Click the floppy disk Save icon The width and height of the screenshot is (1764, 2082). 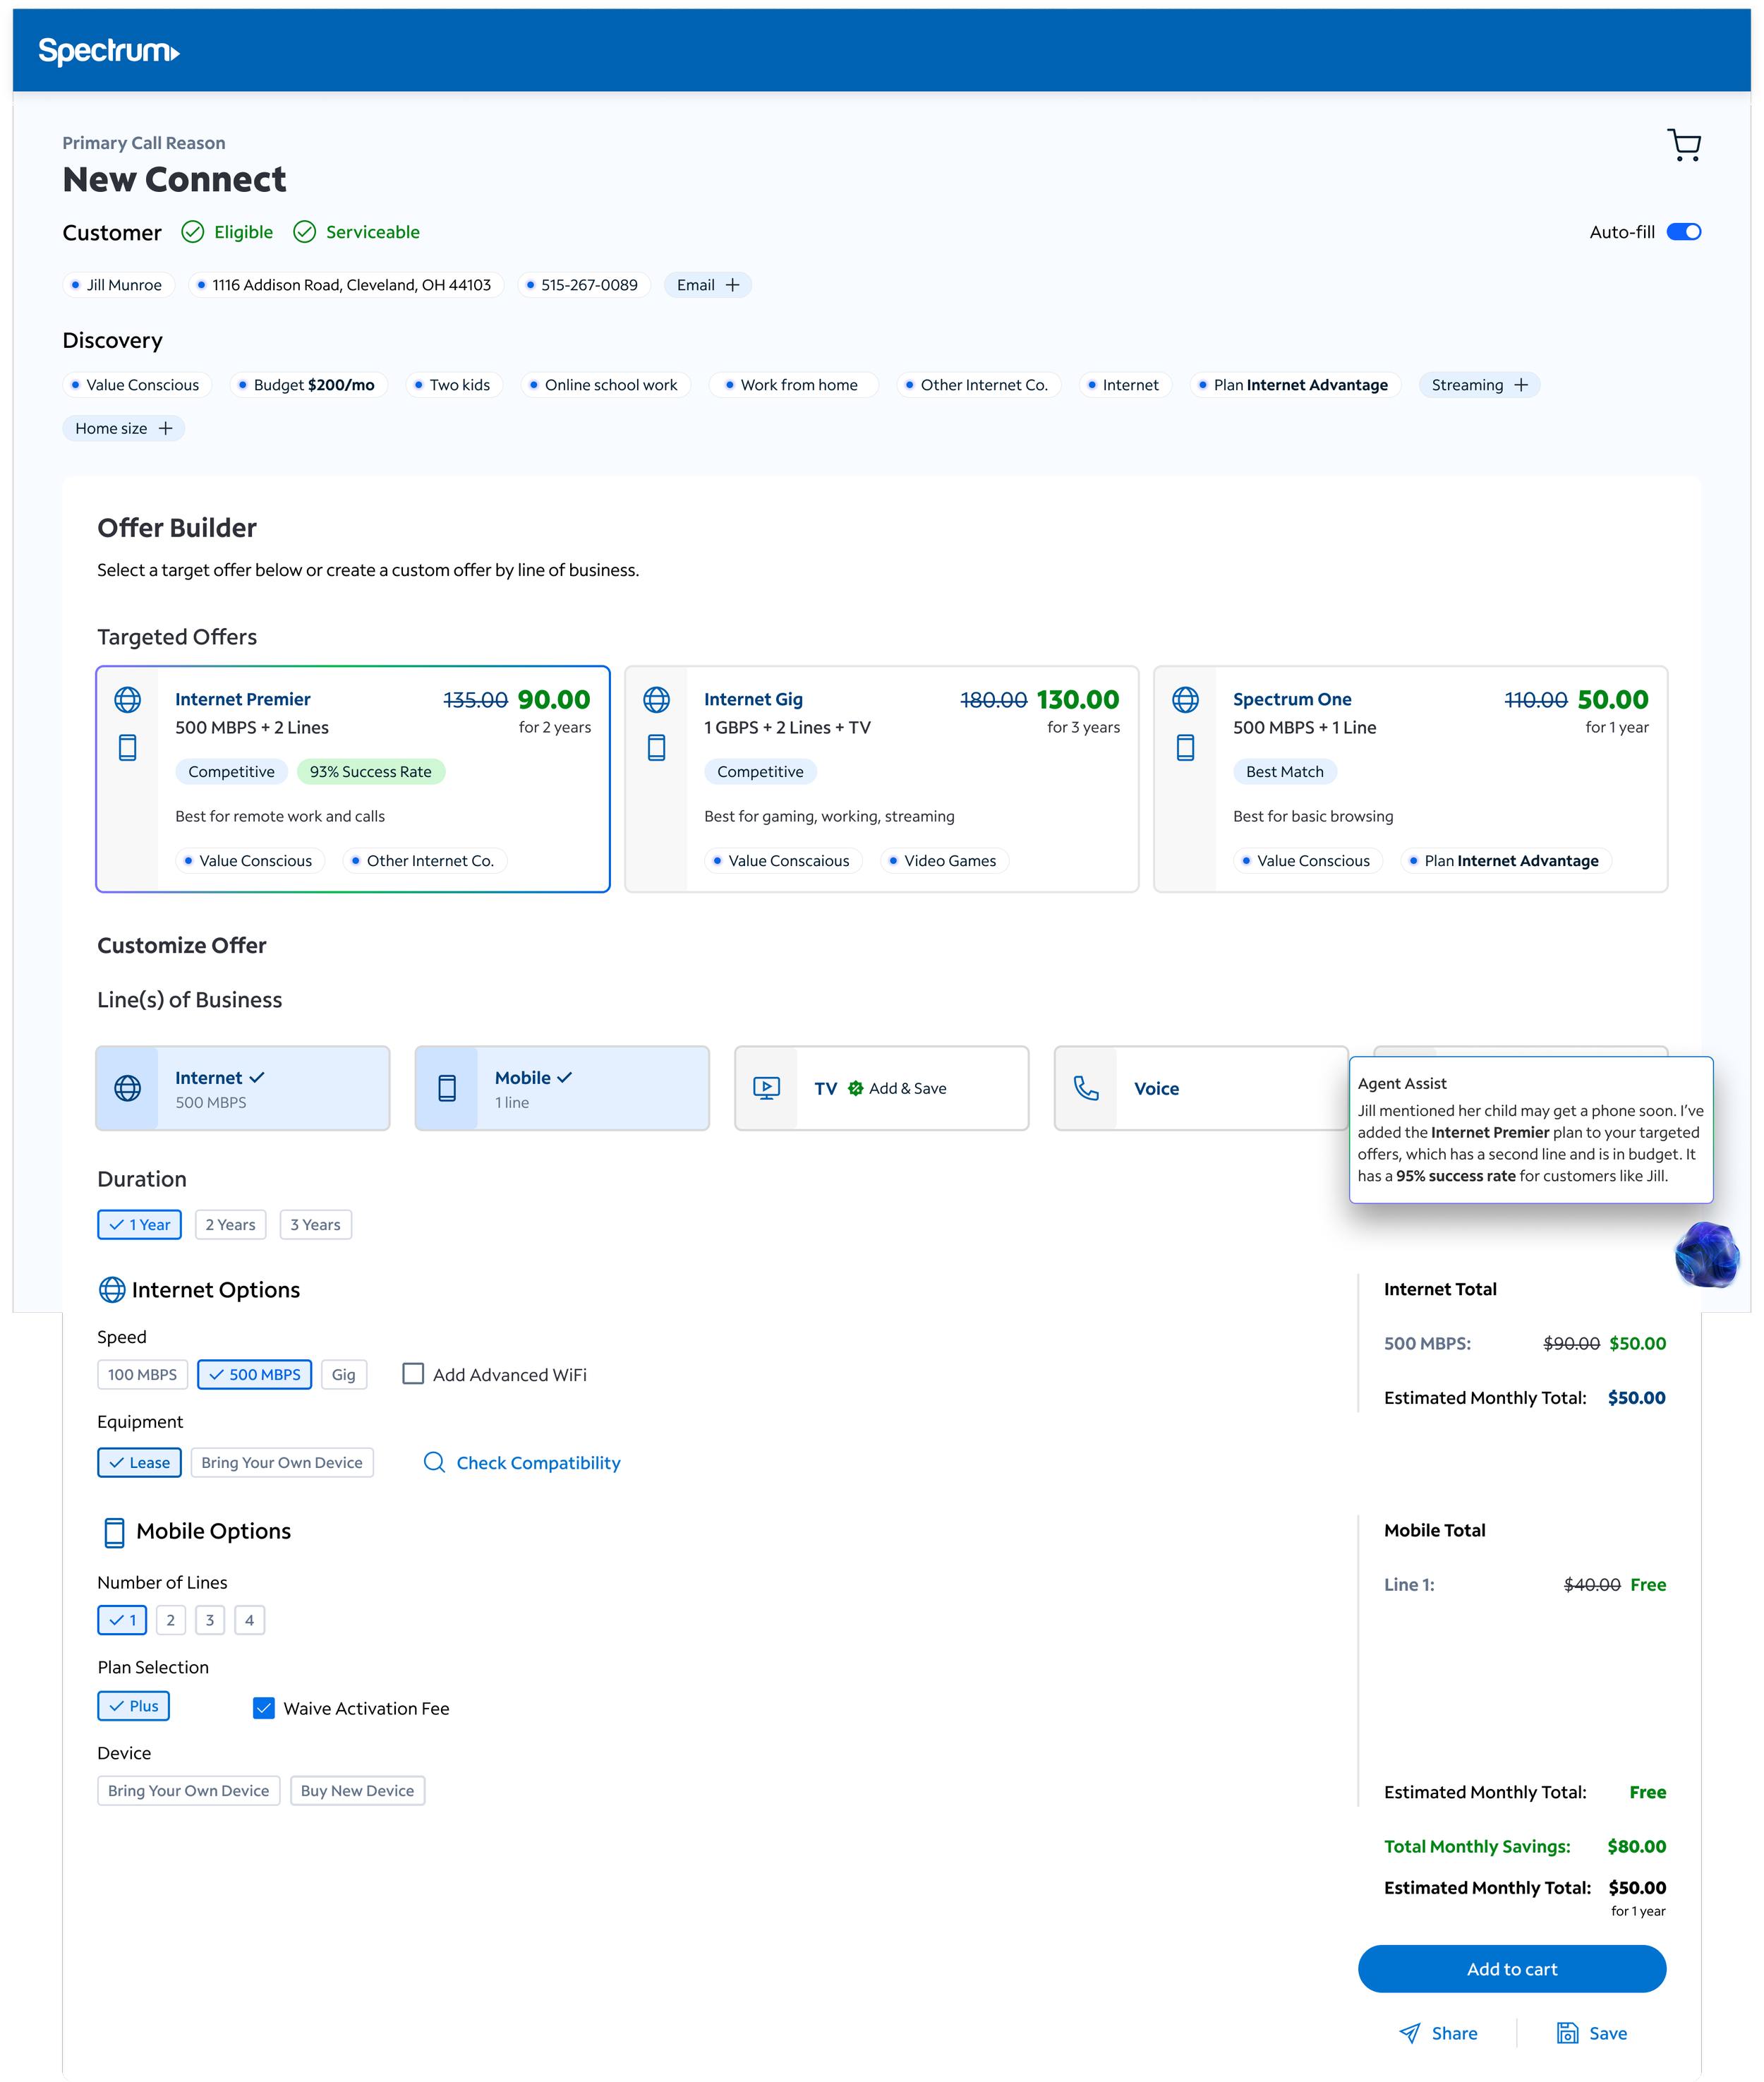click(x=1567, y=2032)
